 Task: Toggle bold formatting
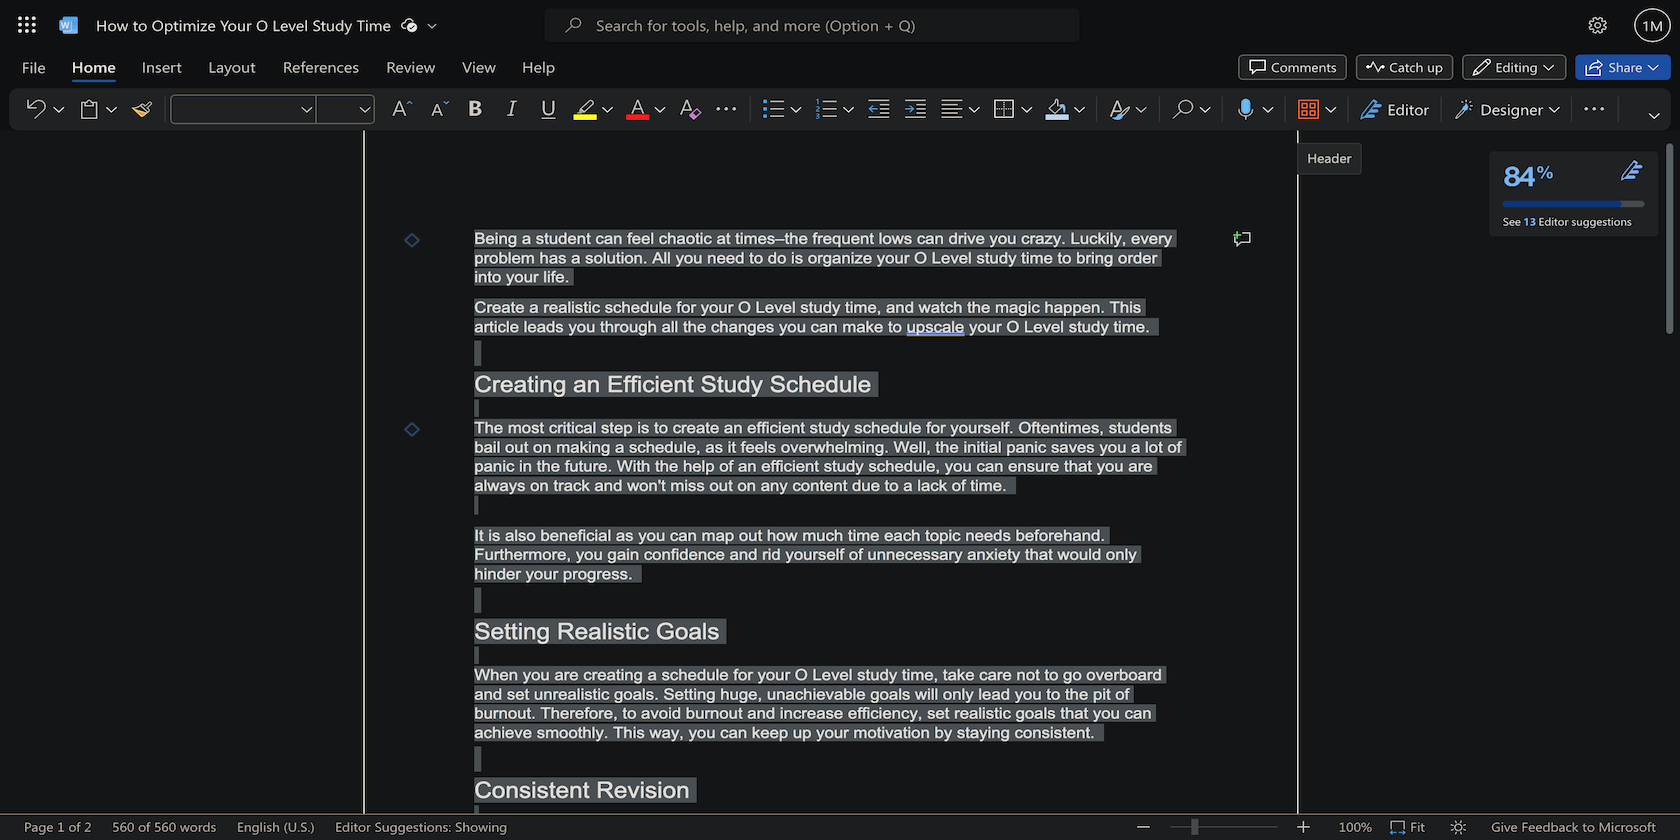point(475,109)
